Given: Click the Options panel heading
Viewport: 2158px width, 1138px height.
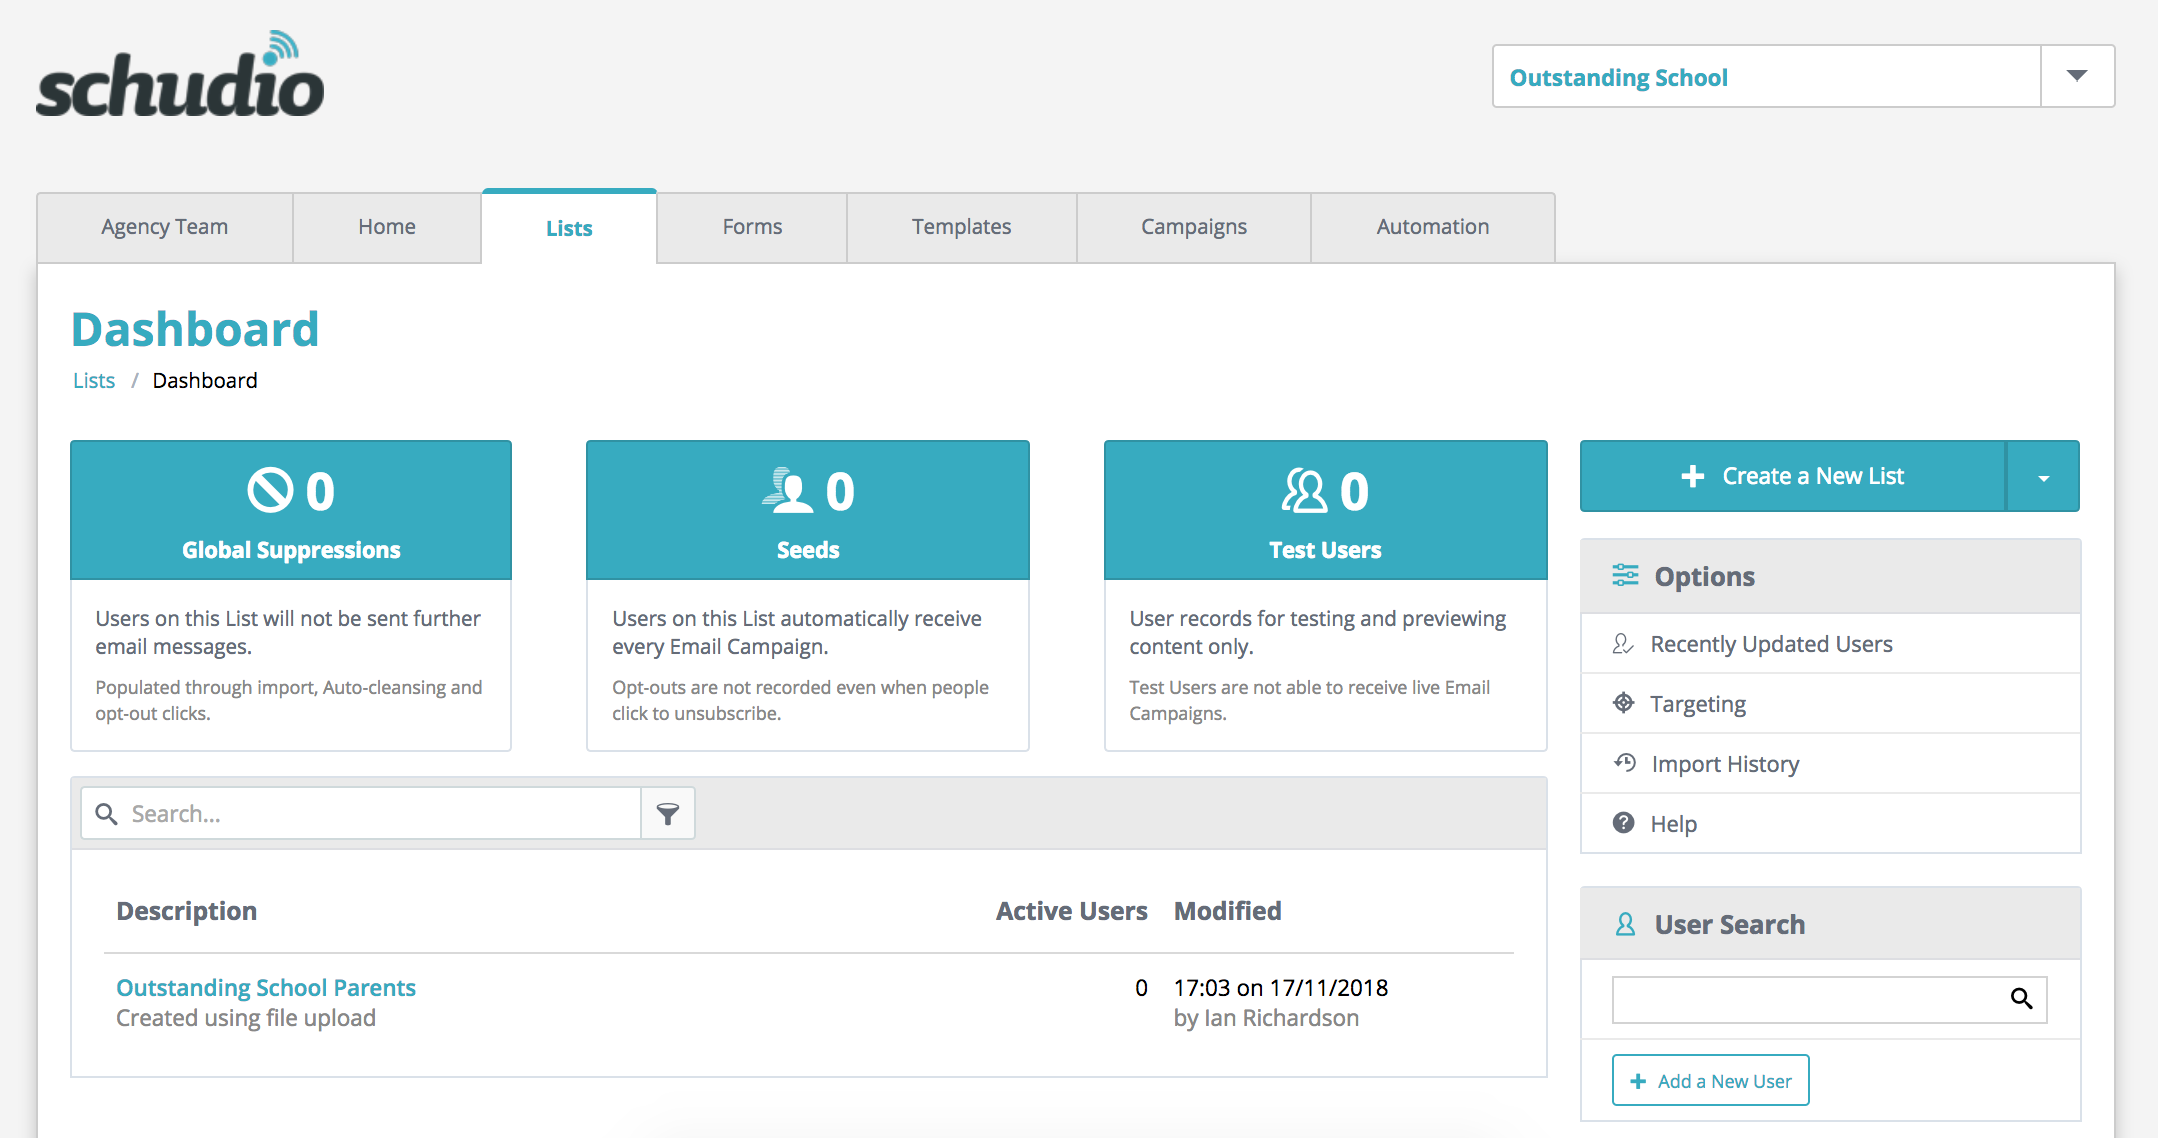Looking at the screenshot, I should coord(1704,577).
